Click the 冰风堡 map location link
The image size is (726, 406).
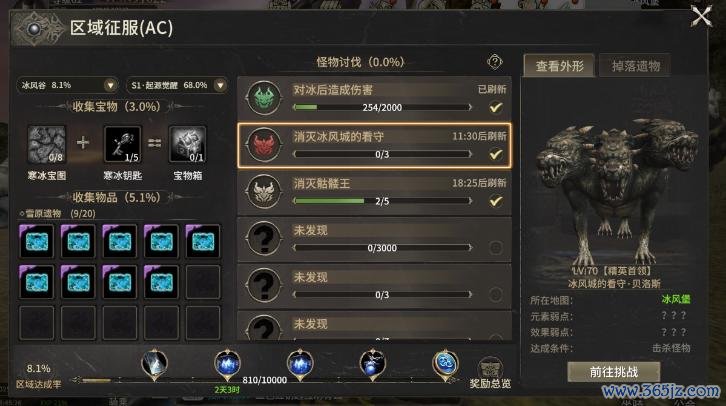(x=676, y=300)
